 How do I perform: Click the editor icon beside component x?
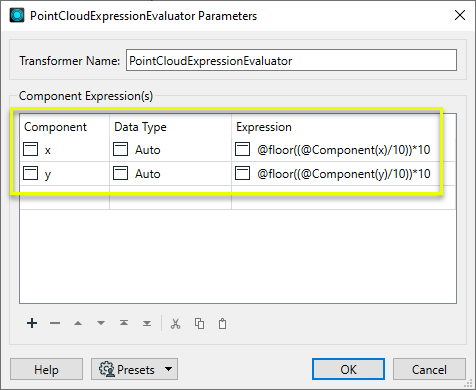[x=30, y=149]
